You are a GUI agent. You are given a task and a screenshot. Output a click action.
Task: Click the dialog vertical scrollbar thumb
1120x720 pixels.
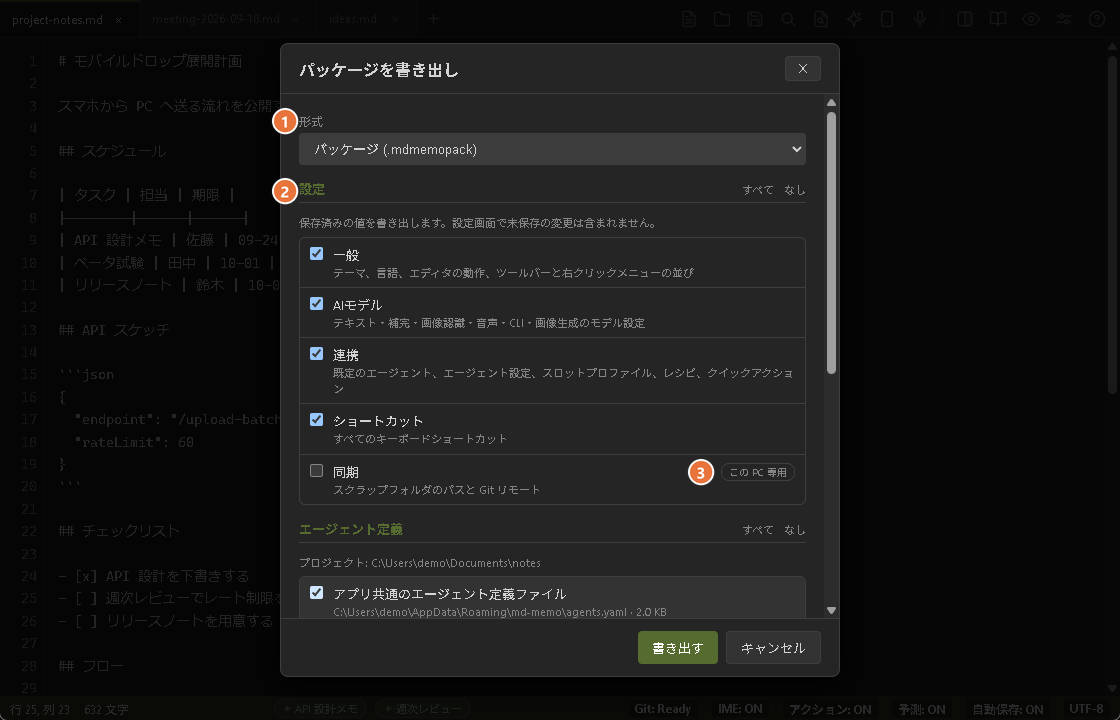click(831, 243)
